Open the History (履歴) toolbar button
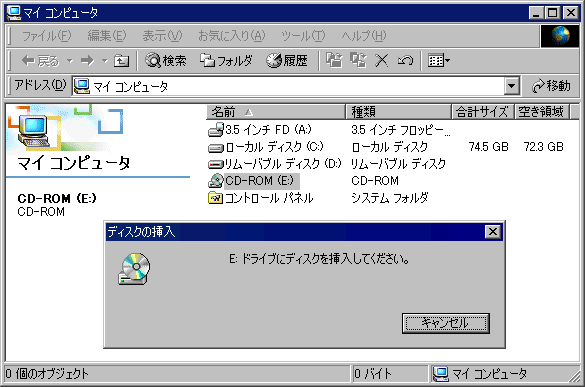The image size is (585, 387). coord(287,60)
